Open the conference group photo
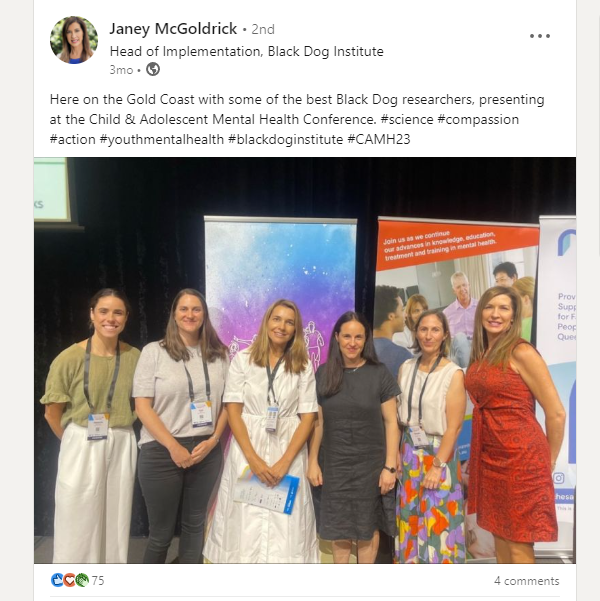 [305, 360]
